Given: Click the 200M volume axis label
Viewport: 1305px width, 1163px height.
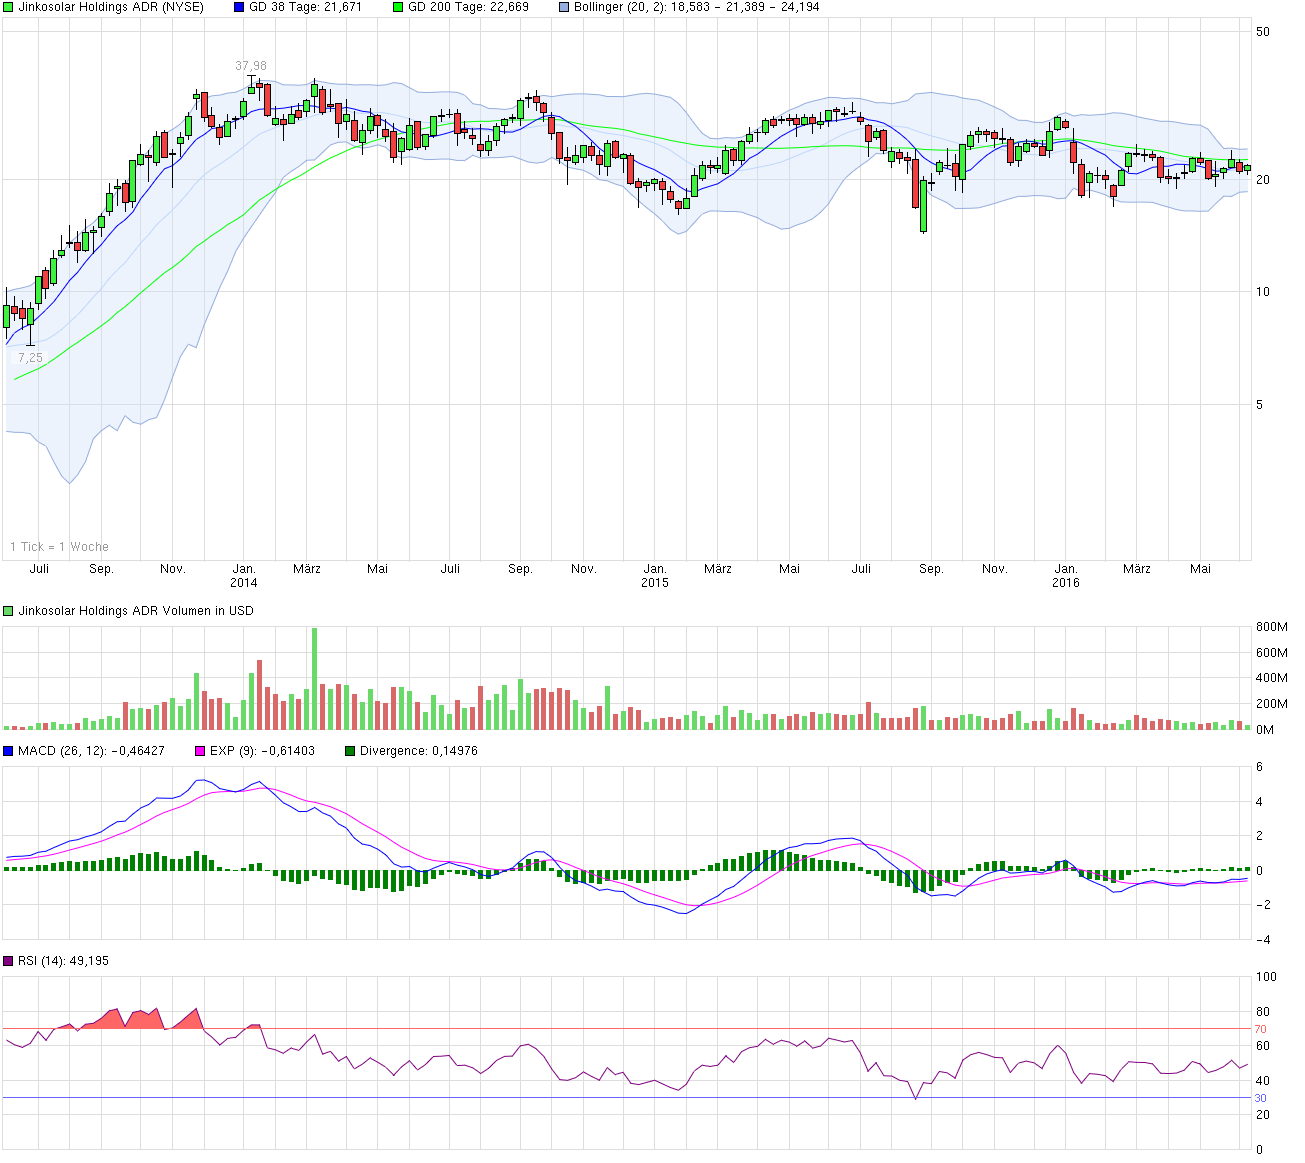Looking at the screenshot, I should (1271, 705).
